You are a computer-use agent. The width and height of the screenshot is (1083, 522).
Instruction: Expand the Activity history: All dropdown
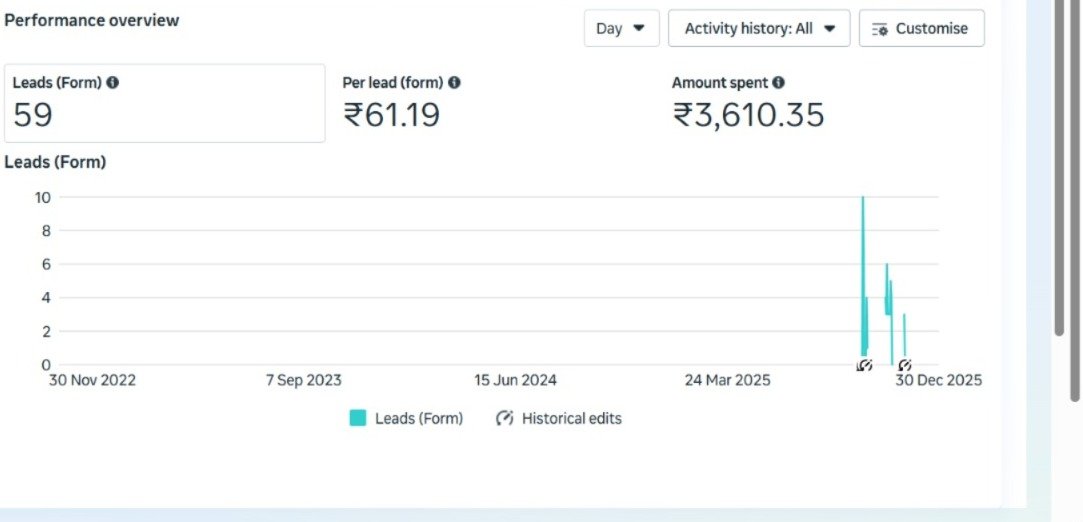click(759, 28)
